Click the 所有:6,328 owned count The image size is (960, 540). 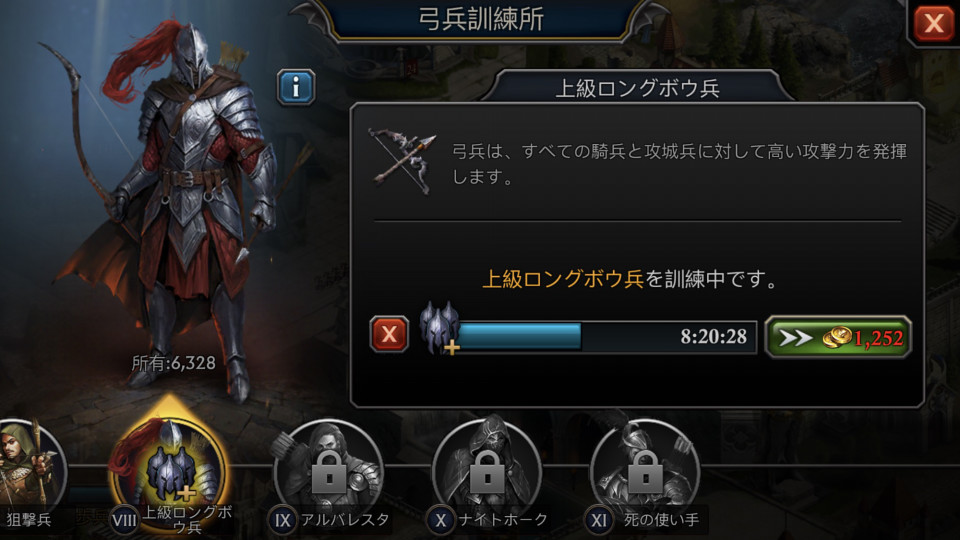tap(174, 363)
